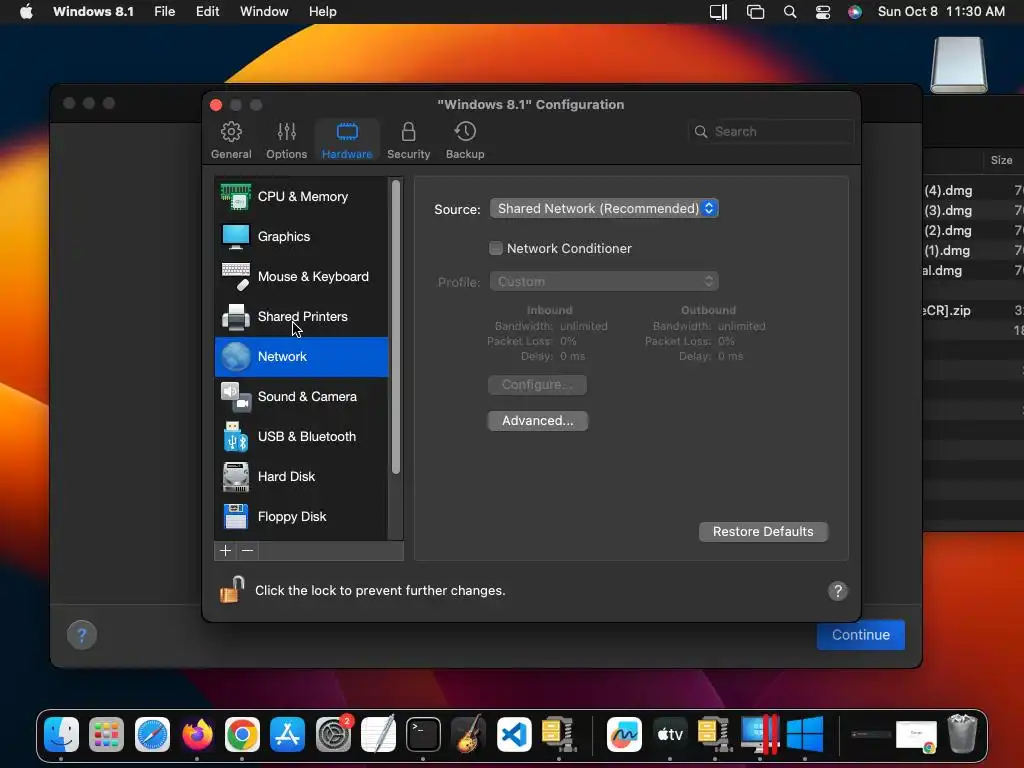This screenshot has height=768, width=1024.
Task: Click Continue in the background window
Action: (x=861, y=635)
